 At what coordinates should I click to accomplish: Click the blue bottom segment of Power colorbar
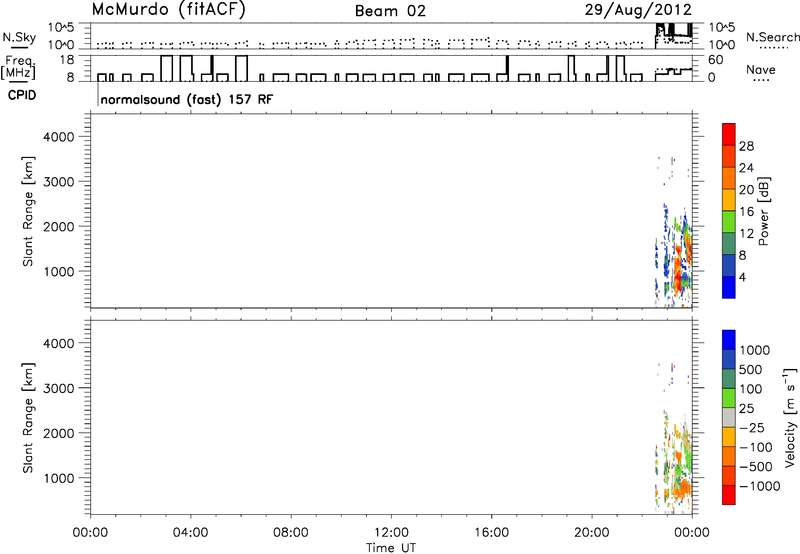729,287
